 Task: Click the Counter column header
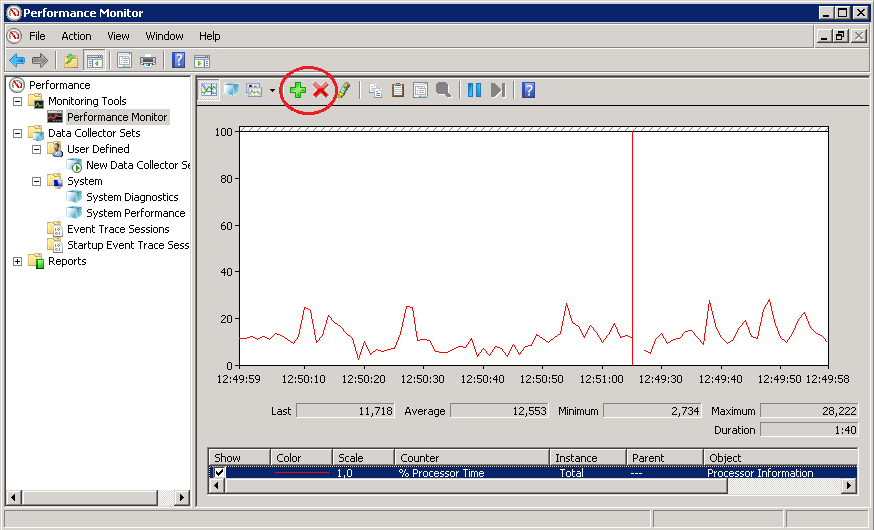(472, 458)
